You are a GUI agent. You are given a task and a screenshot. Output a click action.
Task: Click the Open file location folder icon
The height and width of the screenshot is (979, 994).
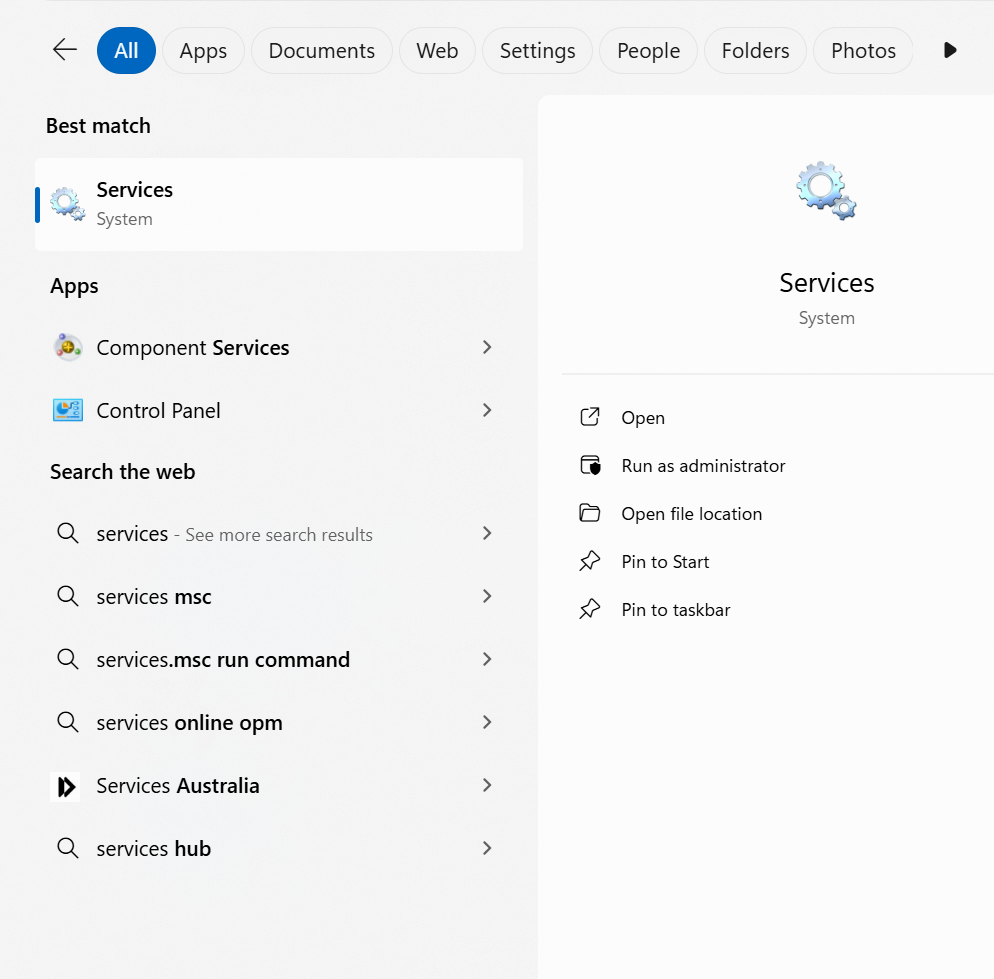(590, 514)
